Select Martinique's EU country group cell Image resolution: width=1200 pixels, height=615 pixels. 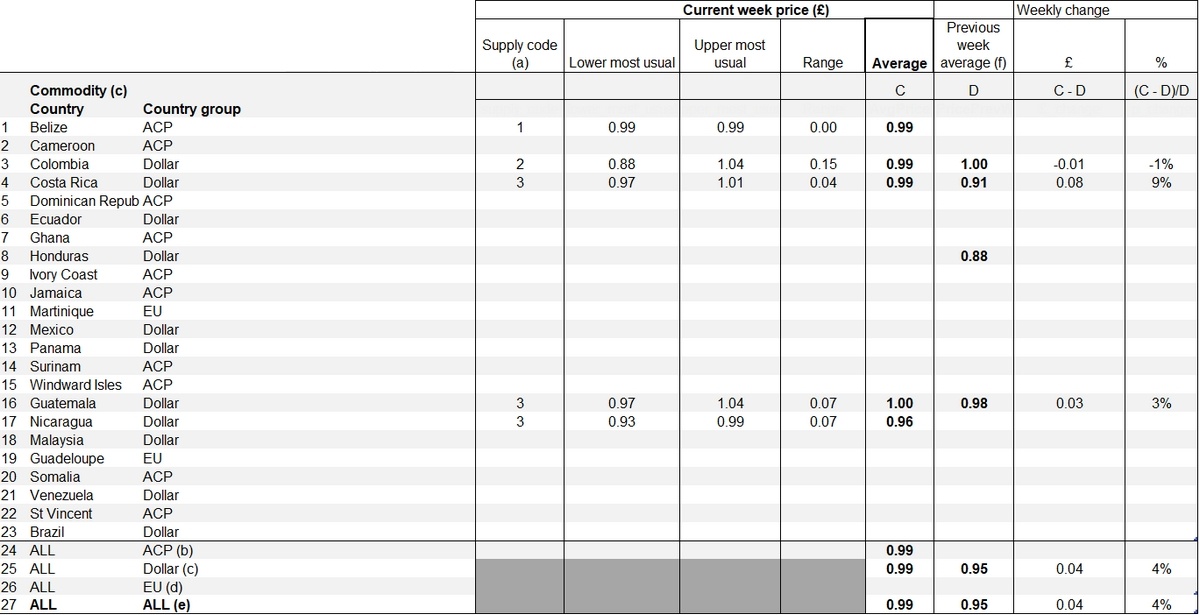pyautogui.click(x=153, y=311)
